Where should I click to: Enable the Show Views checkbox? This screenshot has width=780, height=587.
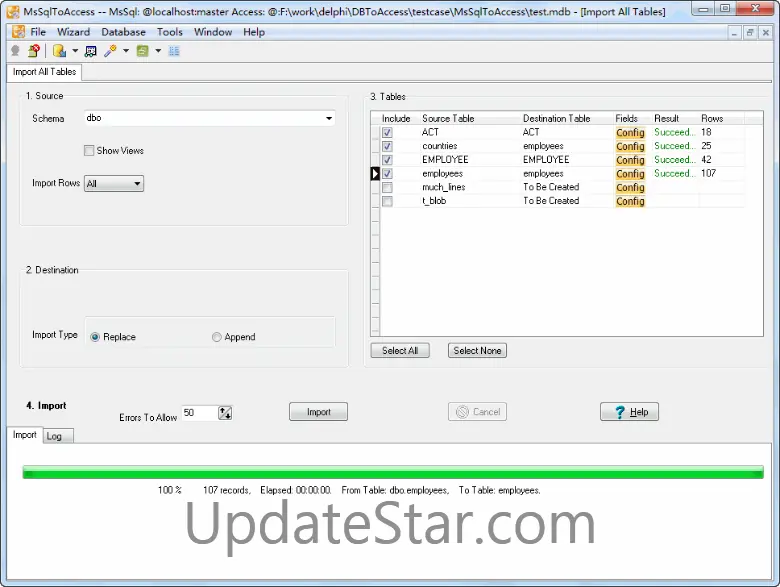point(89,151)
